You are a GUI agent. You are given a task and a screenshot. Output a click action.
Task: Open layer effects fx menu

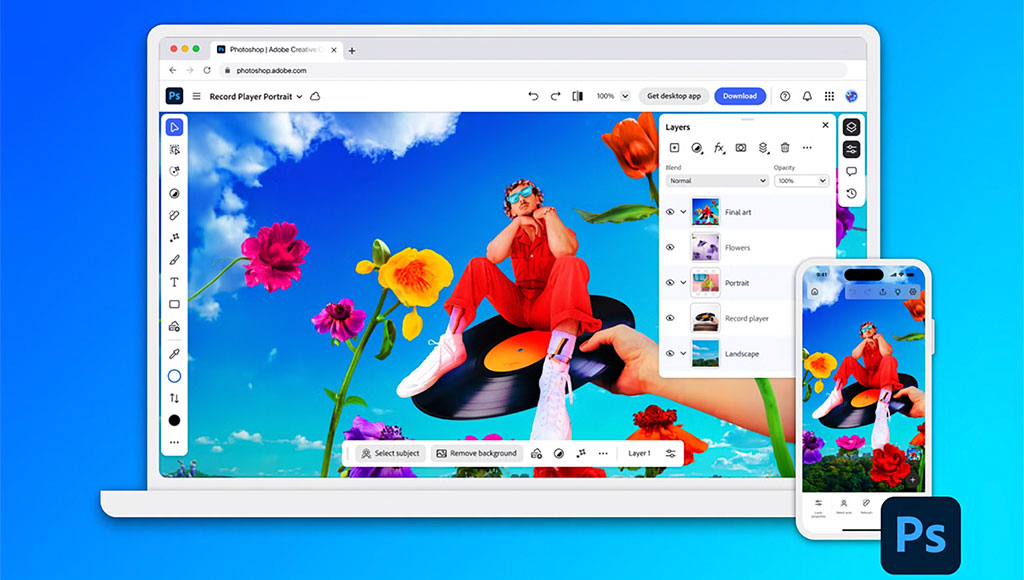[x=719, y=148]
